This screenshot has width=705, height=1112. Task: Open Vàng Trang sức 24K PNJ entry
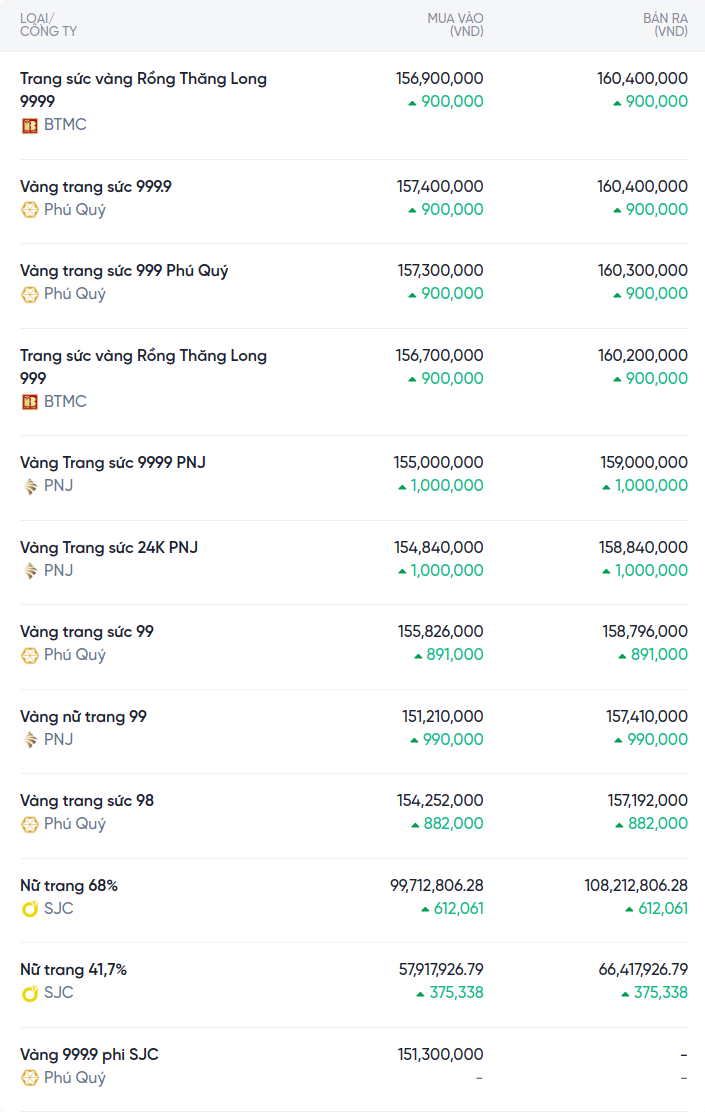(109, 548)
